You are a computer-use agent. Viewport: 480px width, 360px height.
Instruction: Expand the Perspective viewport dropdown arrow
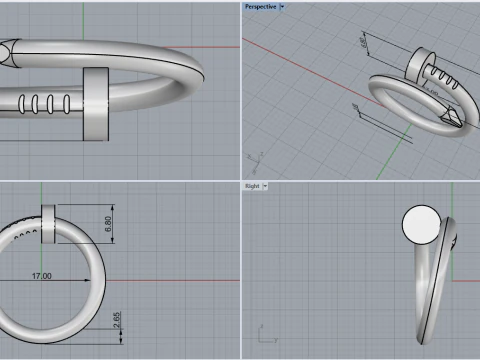[282, 7]
